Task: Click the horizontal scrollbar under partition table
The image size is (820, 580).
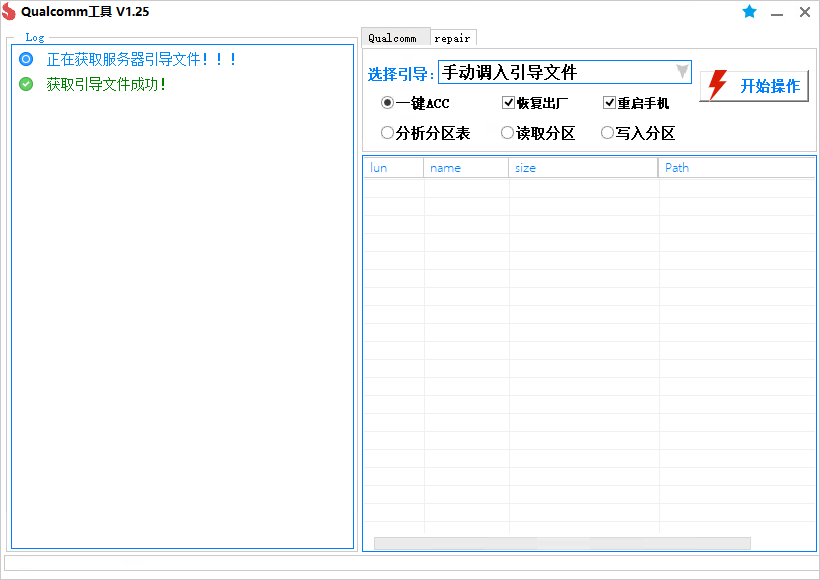Action: coord(561,543)
